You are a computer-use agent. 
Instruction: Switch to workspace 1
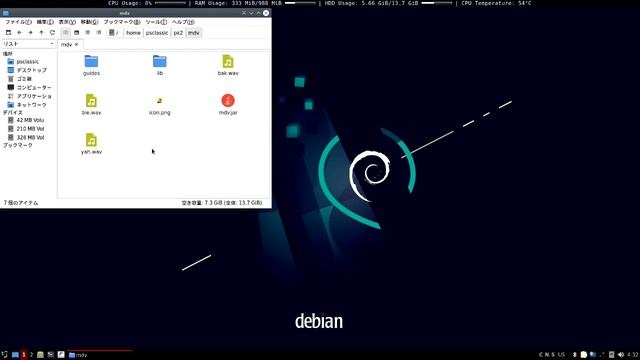tap(24, 355)
